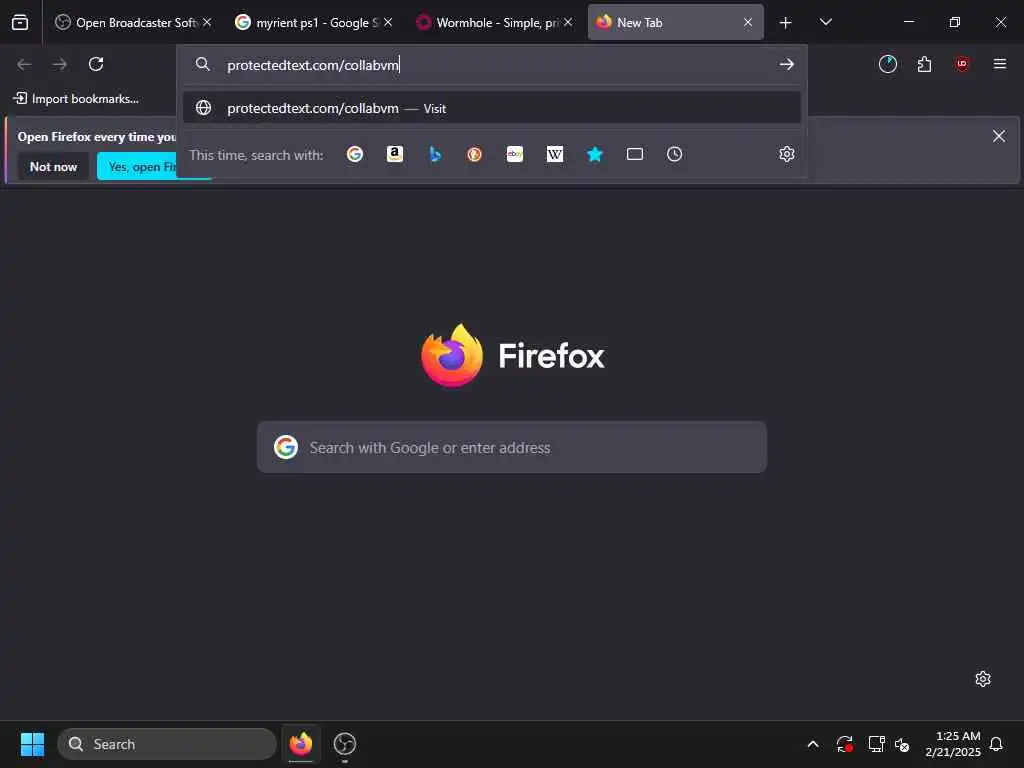Image resolution: width=1024 pixels, height=768 pixels.
Task: Personalize New Tab gear icon
Action: coord(983,679)
